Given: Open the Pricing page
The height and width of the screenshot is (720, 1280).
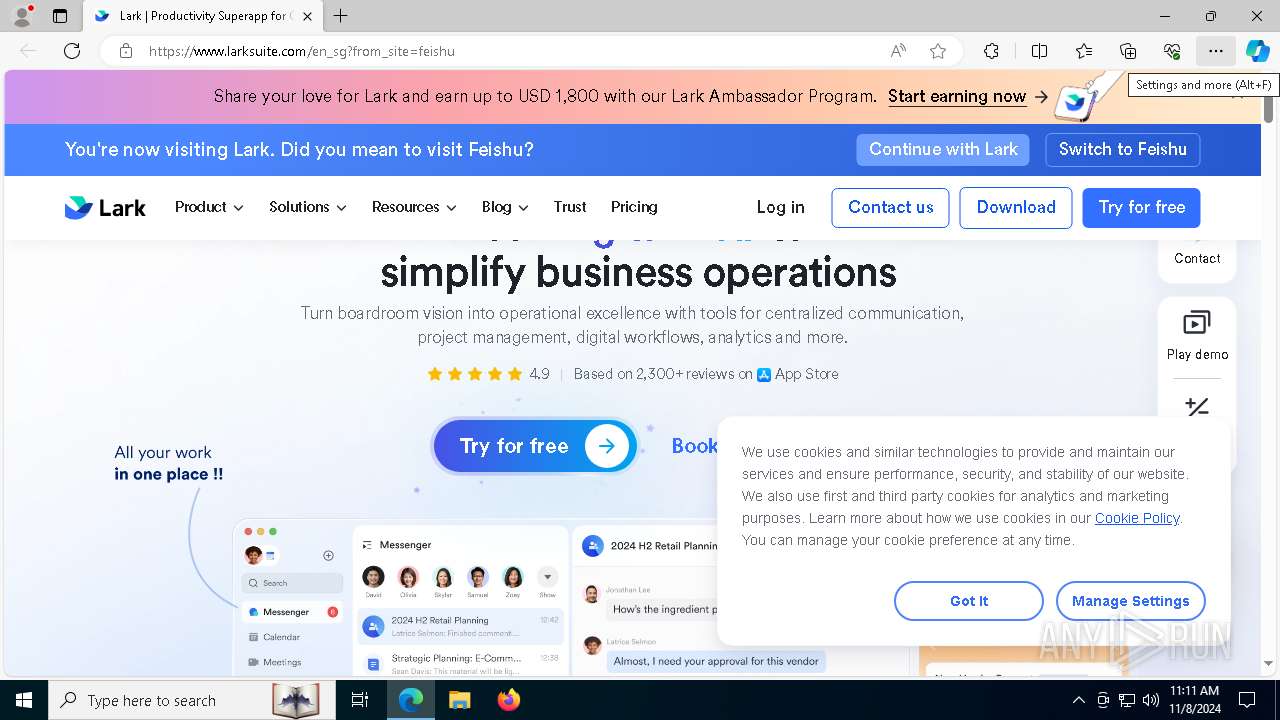Looking at the screenshot, I should 634,207.
